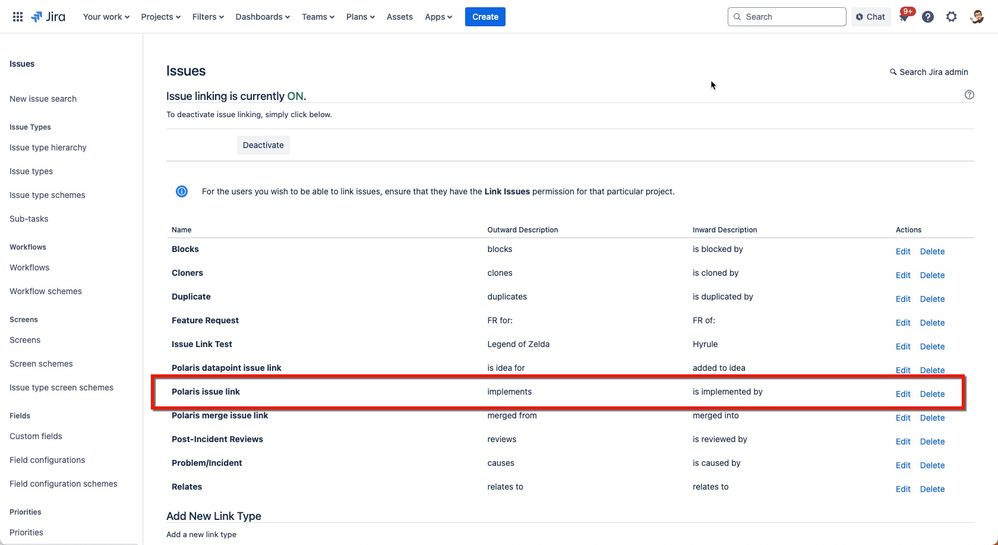Select the 'Polaris issue link' name cell
Screen dimensions: 998x545
point(206,392)
